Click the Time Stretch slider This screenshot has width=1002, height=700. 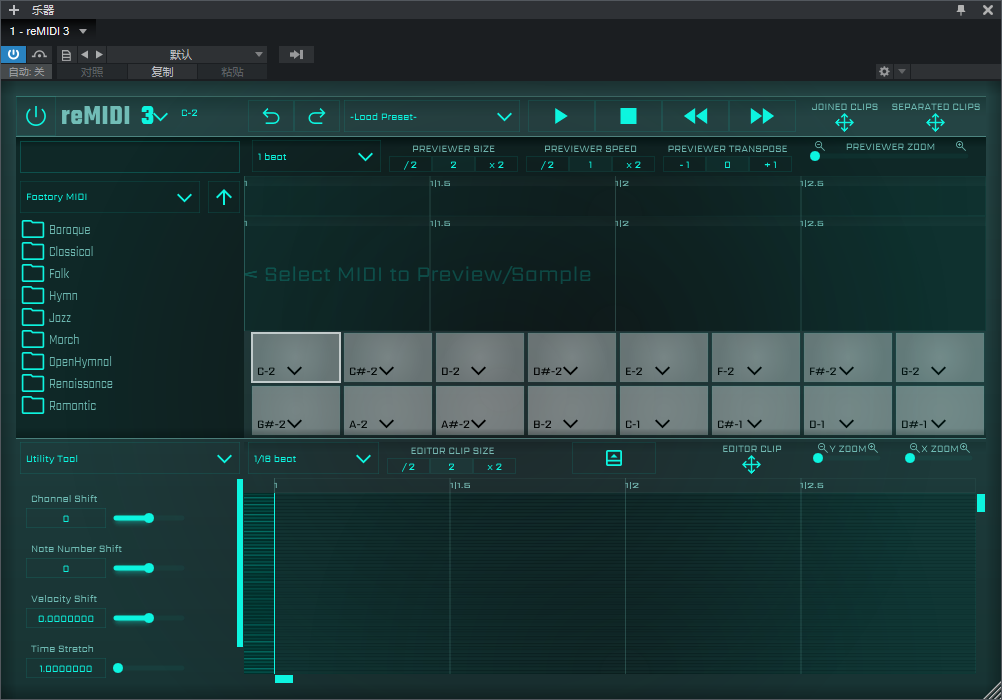[x=148, y=668]
